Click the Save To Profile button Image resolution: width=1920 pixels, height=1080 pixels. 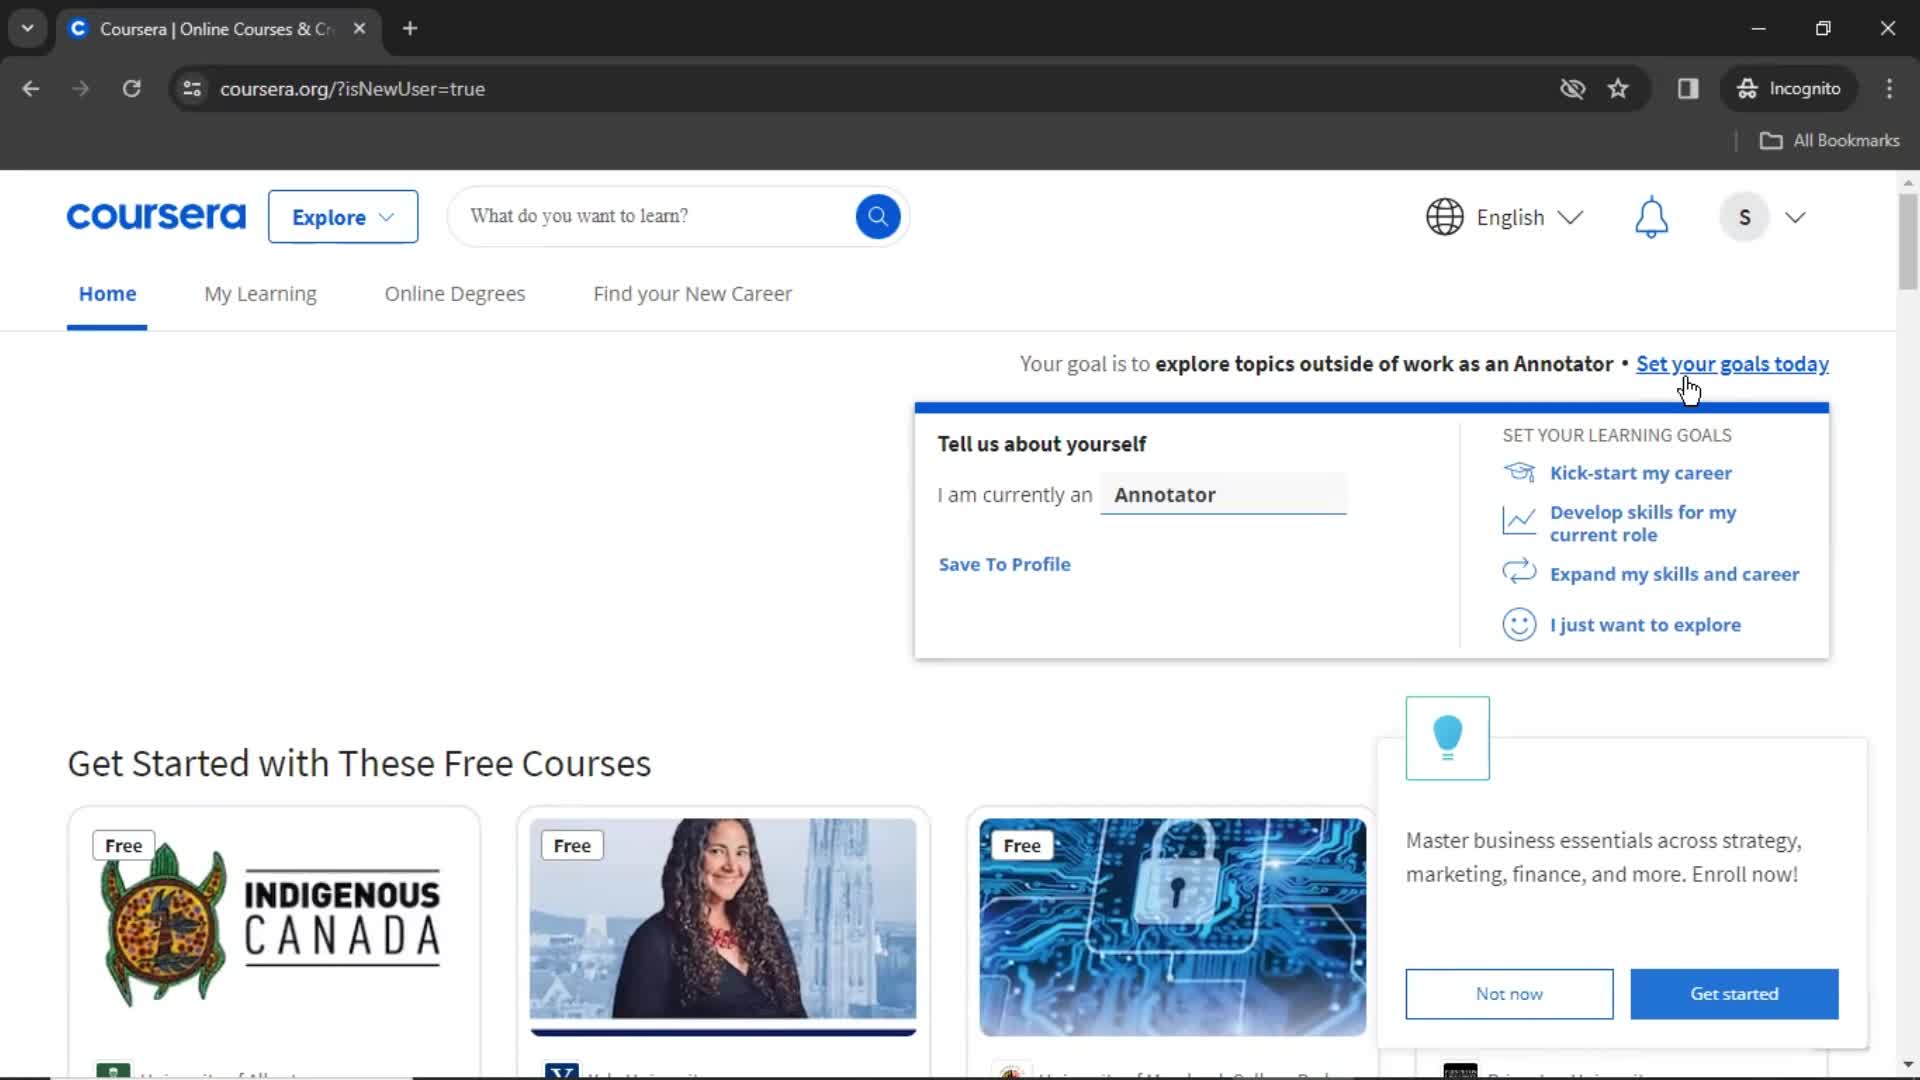click(x=1006, y=564)
